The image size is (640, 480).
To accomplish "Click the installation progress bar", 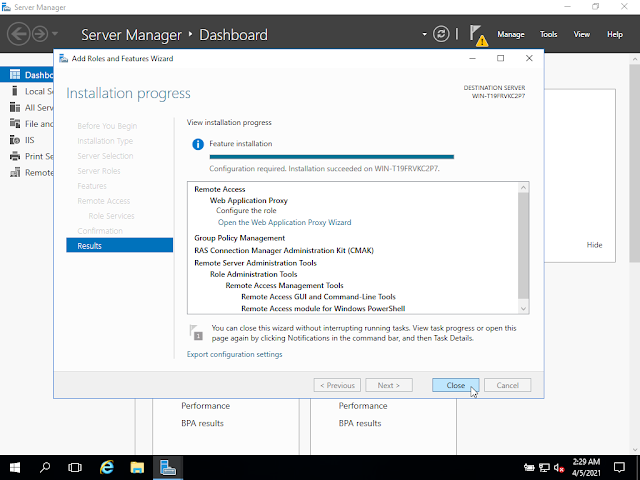I will [331, 157].
